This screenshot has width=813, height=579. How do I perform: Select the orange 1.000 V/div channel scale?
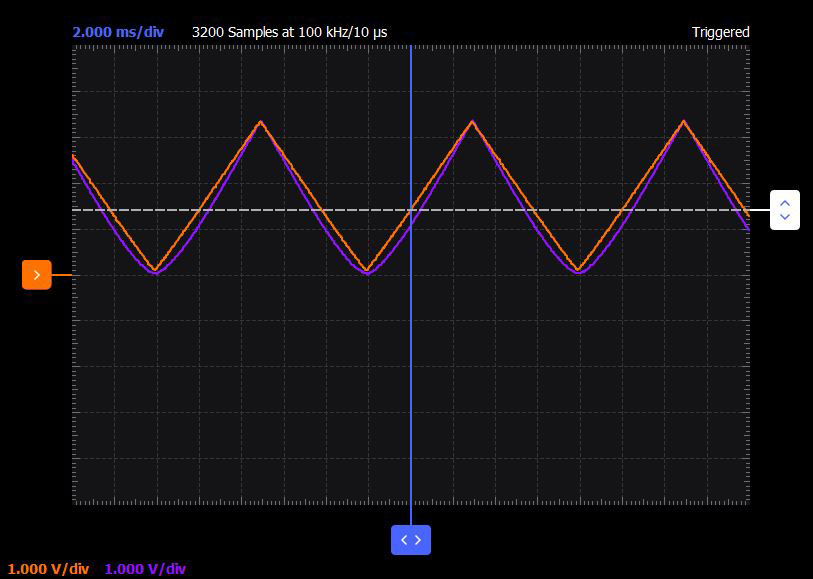(x=48, y=569)
